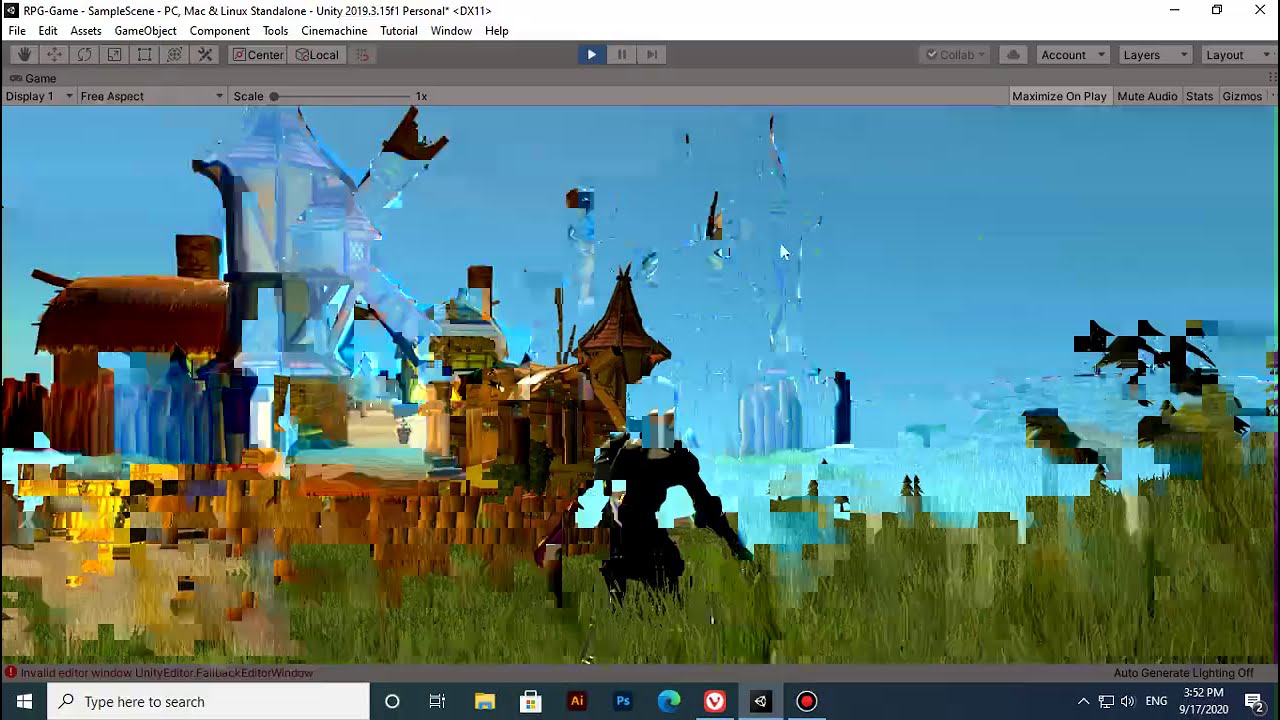Toggle Mute Audio

(x=1147, y=96)
